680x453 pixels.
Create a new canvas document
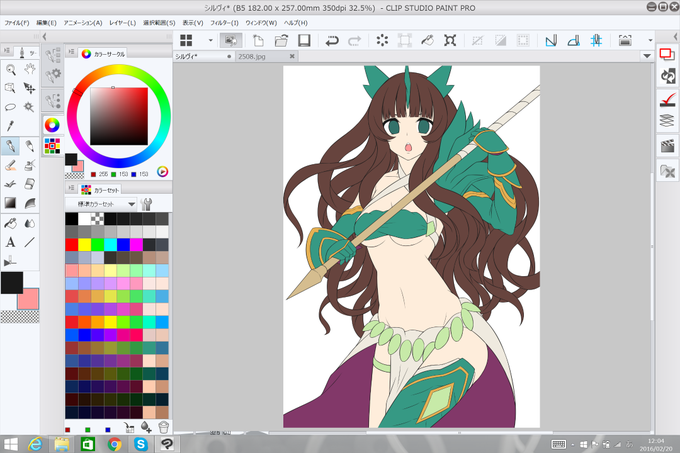(258, 40)
